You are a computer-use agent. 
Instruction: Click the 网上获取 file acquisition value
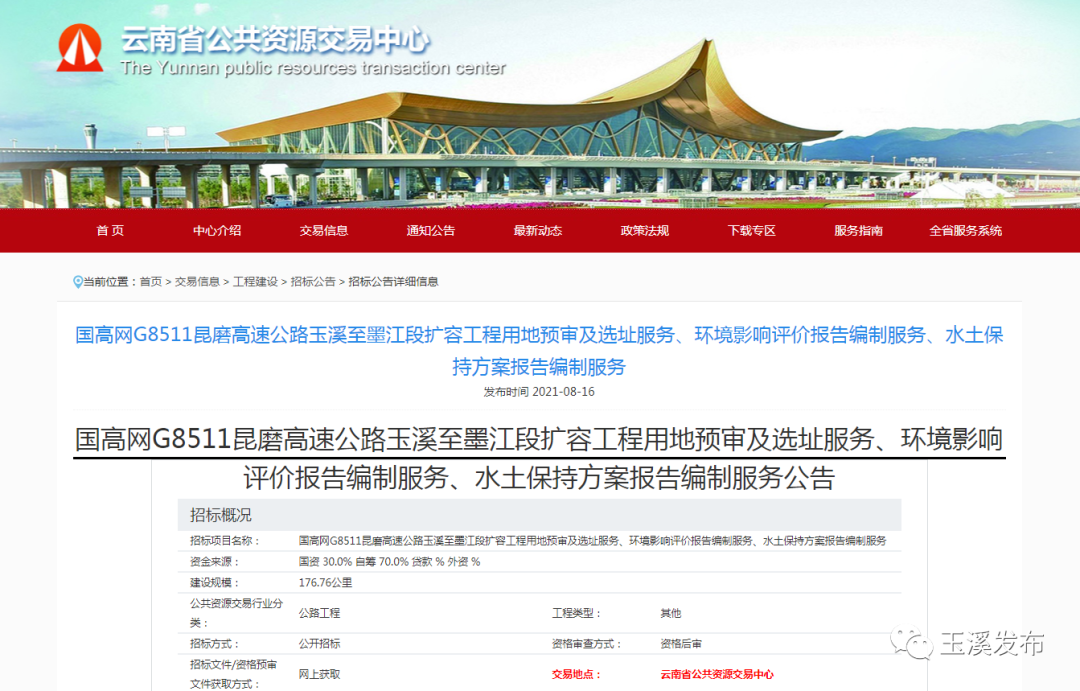(x=319, y=674)
